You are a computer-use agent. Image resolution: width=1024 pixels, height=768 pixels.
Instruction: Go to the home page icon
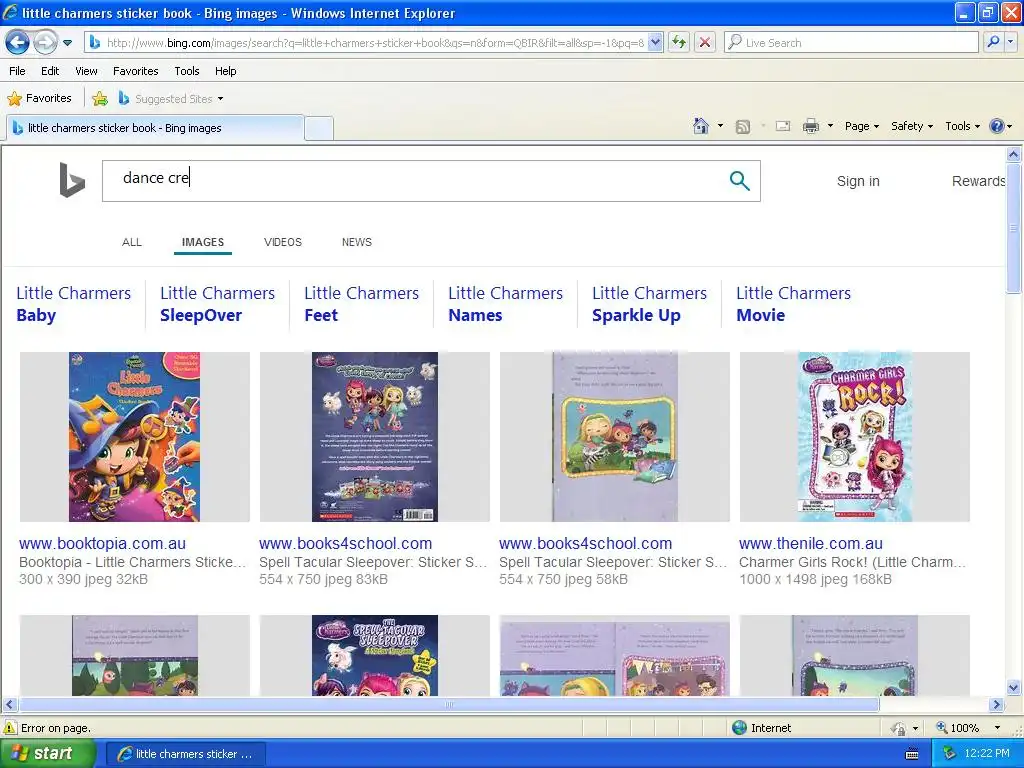click(x=701, y=126)
